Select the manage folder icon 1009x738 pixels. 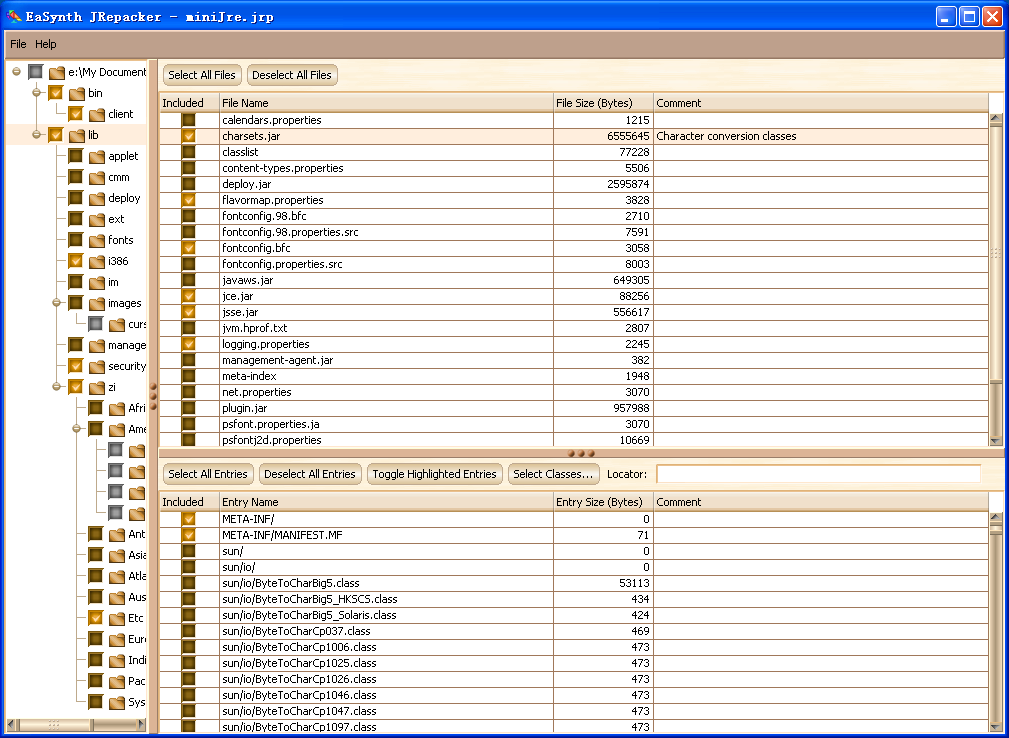pos(97,346)
